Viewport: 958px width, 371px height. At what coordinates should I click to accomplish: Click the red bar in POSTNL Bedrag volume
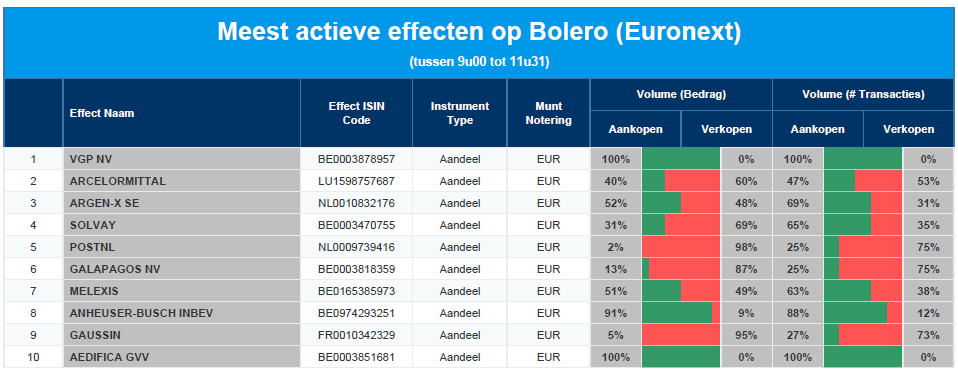[682, 247]
